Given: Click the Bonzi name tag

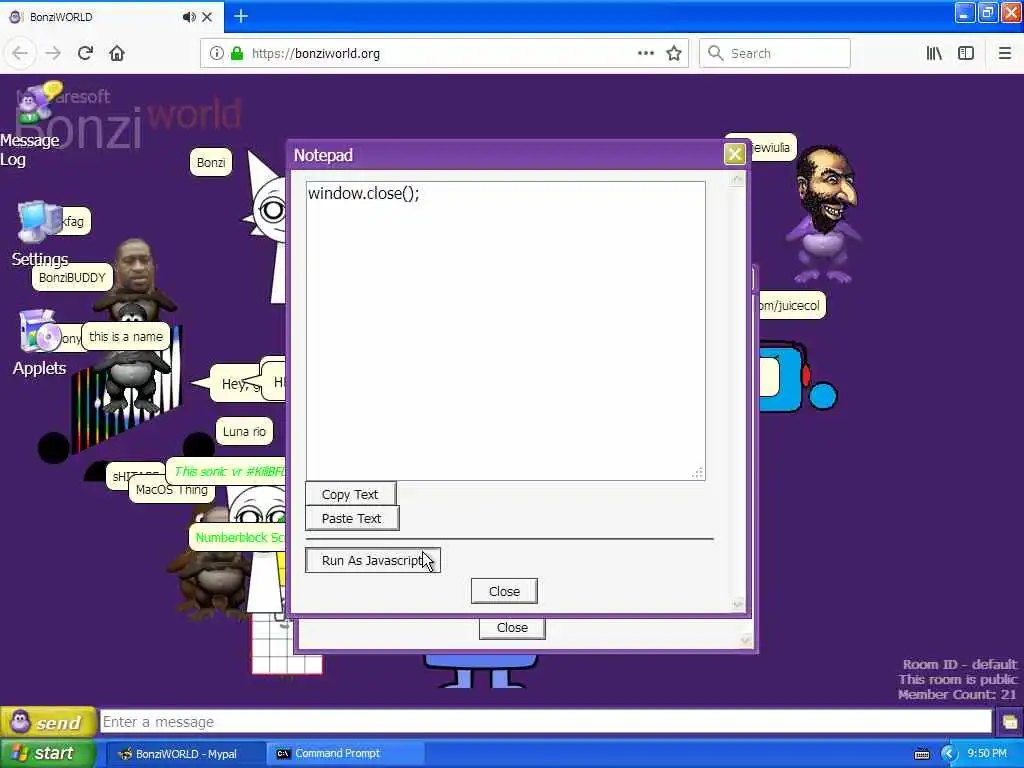Looking at the screenshot, I should click(211, 163).
